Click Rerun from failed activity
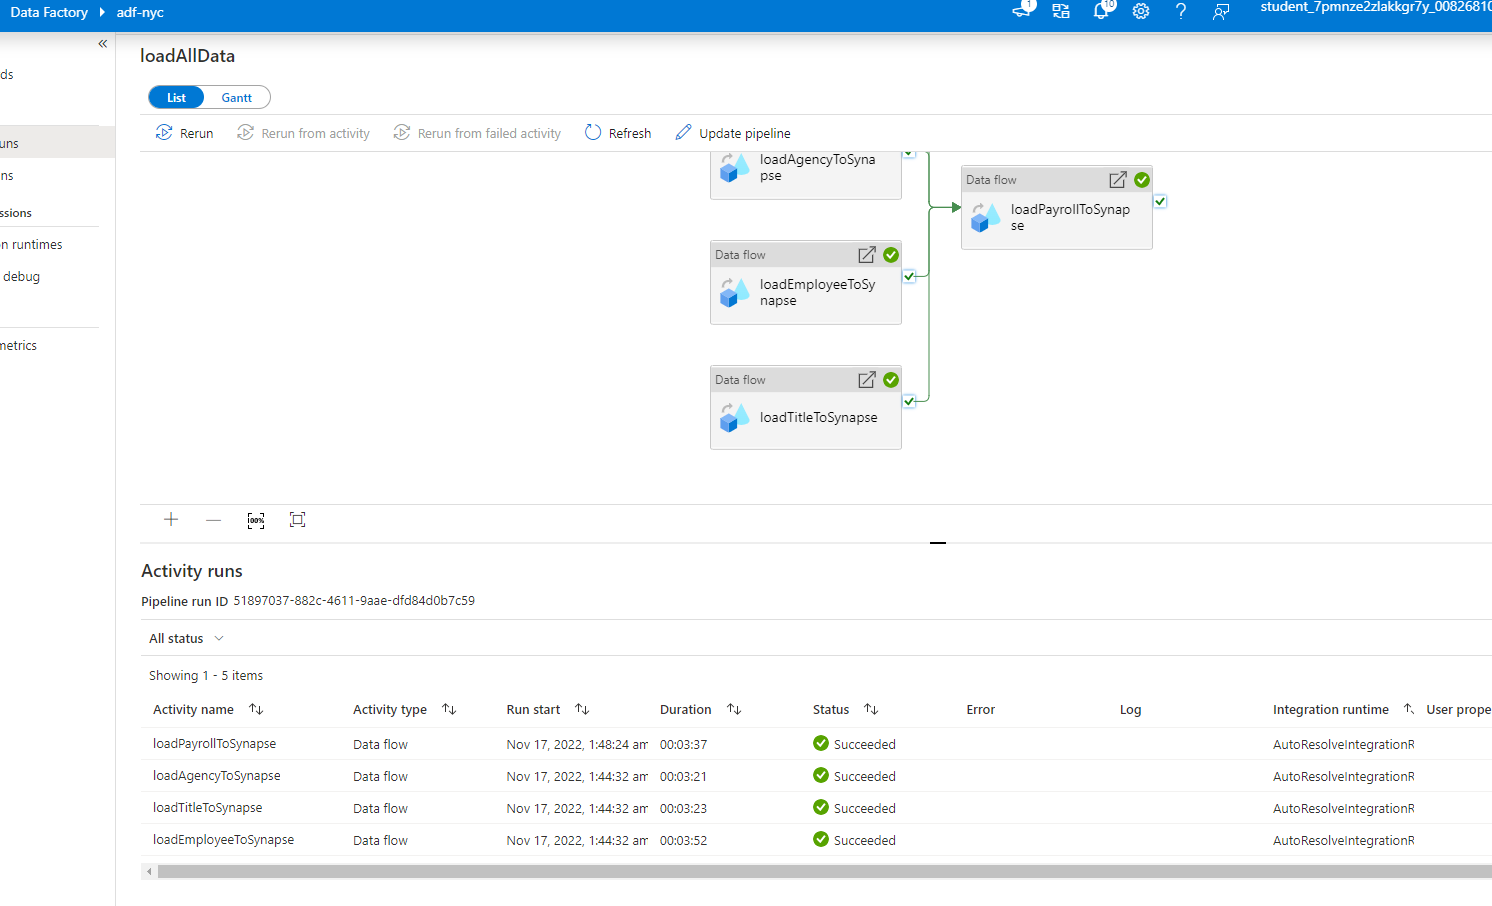The width and height of the screenshot is (1492, 906). tap(477, 133)
